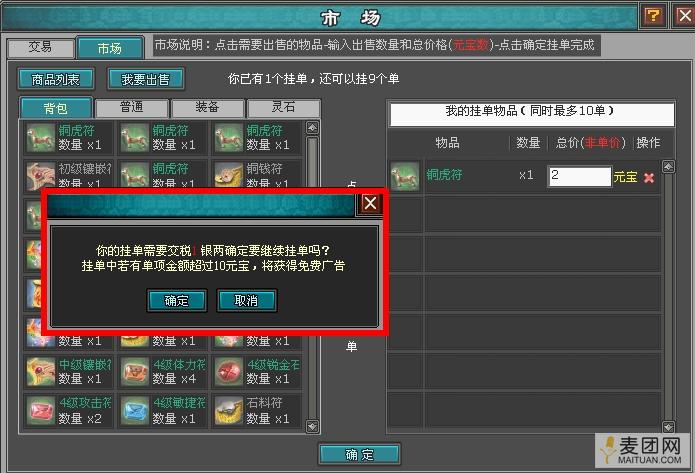
Task: Click the total price input field
Action: (x=578, y=176)
